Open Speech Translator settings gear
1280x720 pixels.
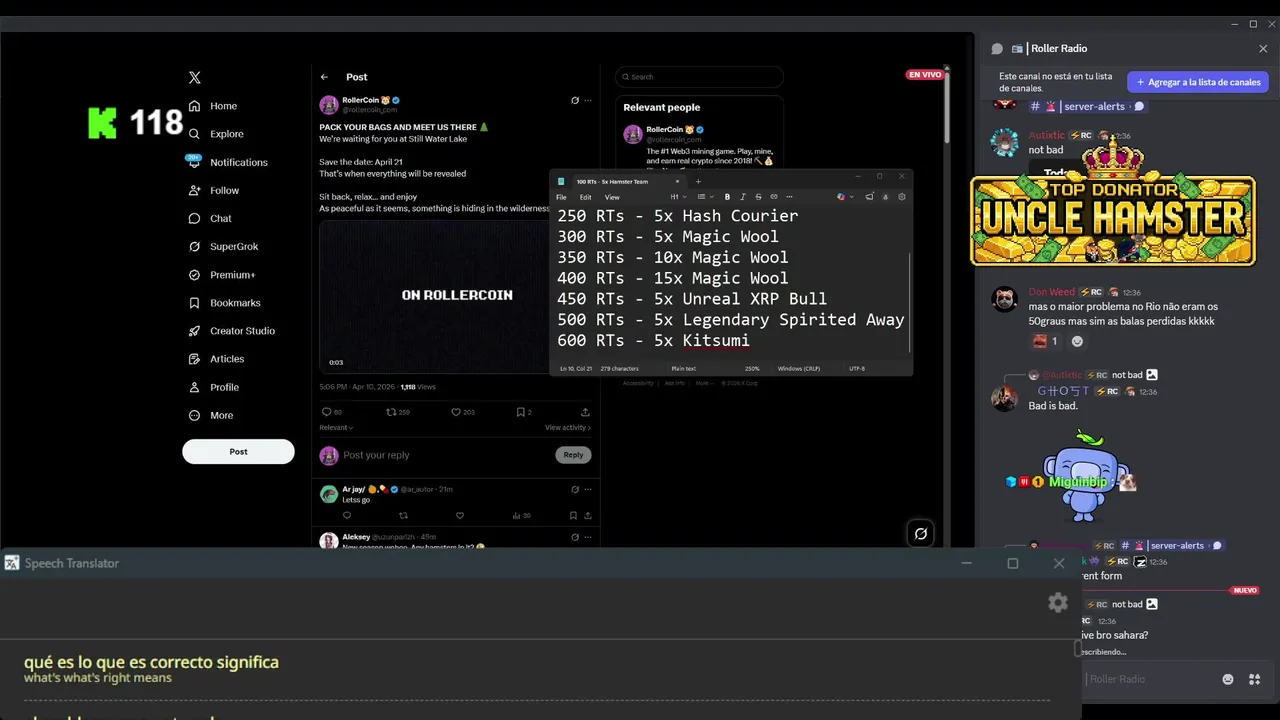pyautogui.click(x=1058, y=602)
